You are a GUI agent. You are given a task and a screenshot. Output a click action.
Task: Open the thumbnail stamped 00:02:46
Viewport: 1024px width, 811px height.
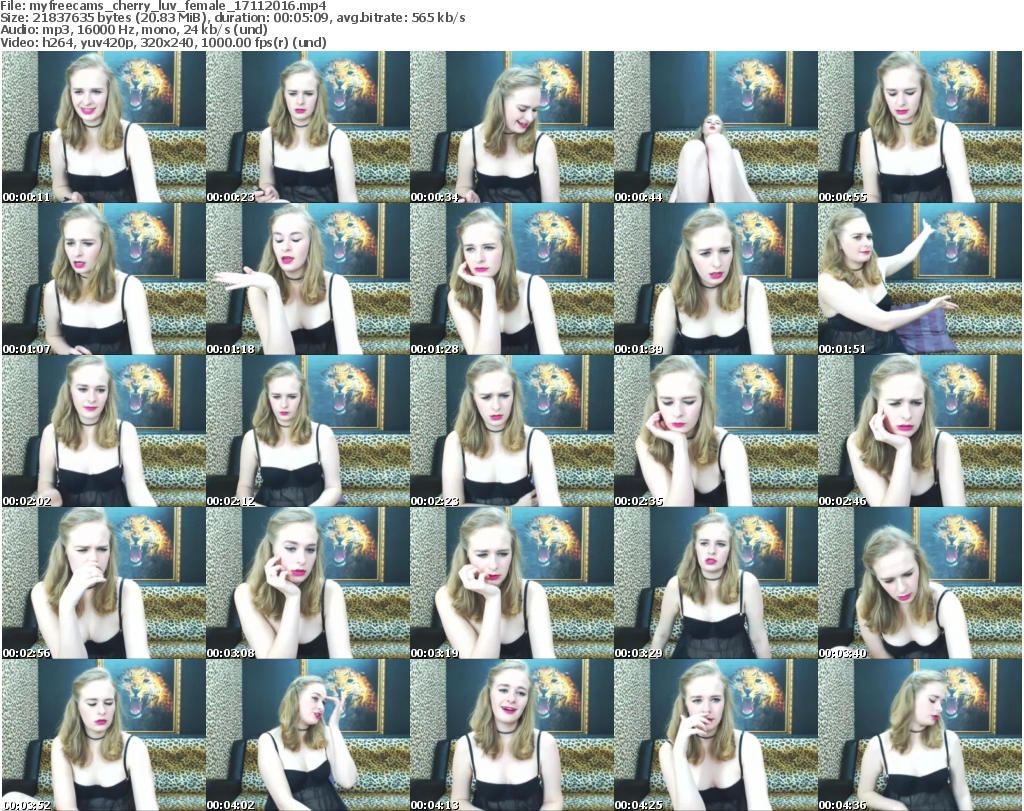(920, 431)
